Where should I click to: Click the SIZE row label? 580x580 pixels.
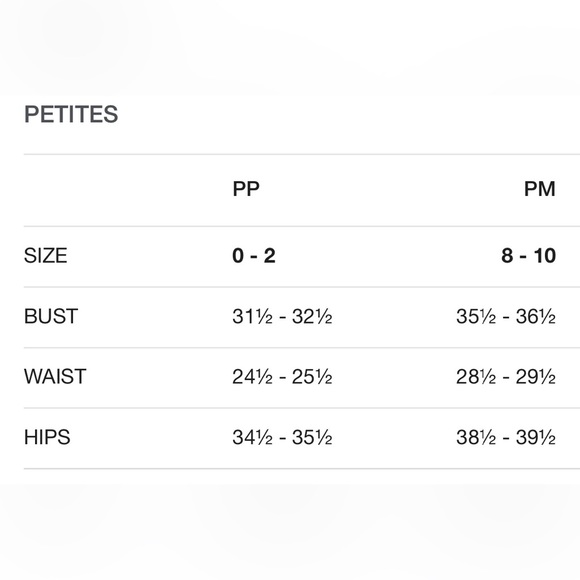pyautogui.click(x=45, y=256)
